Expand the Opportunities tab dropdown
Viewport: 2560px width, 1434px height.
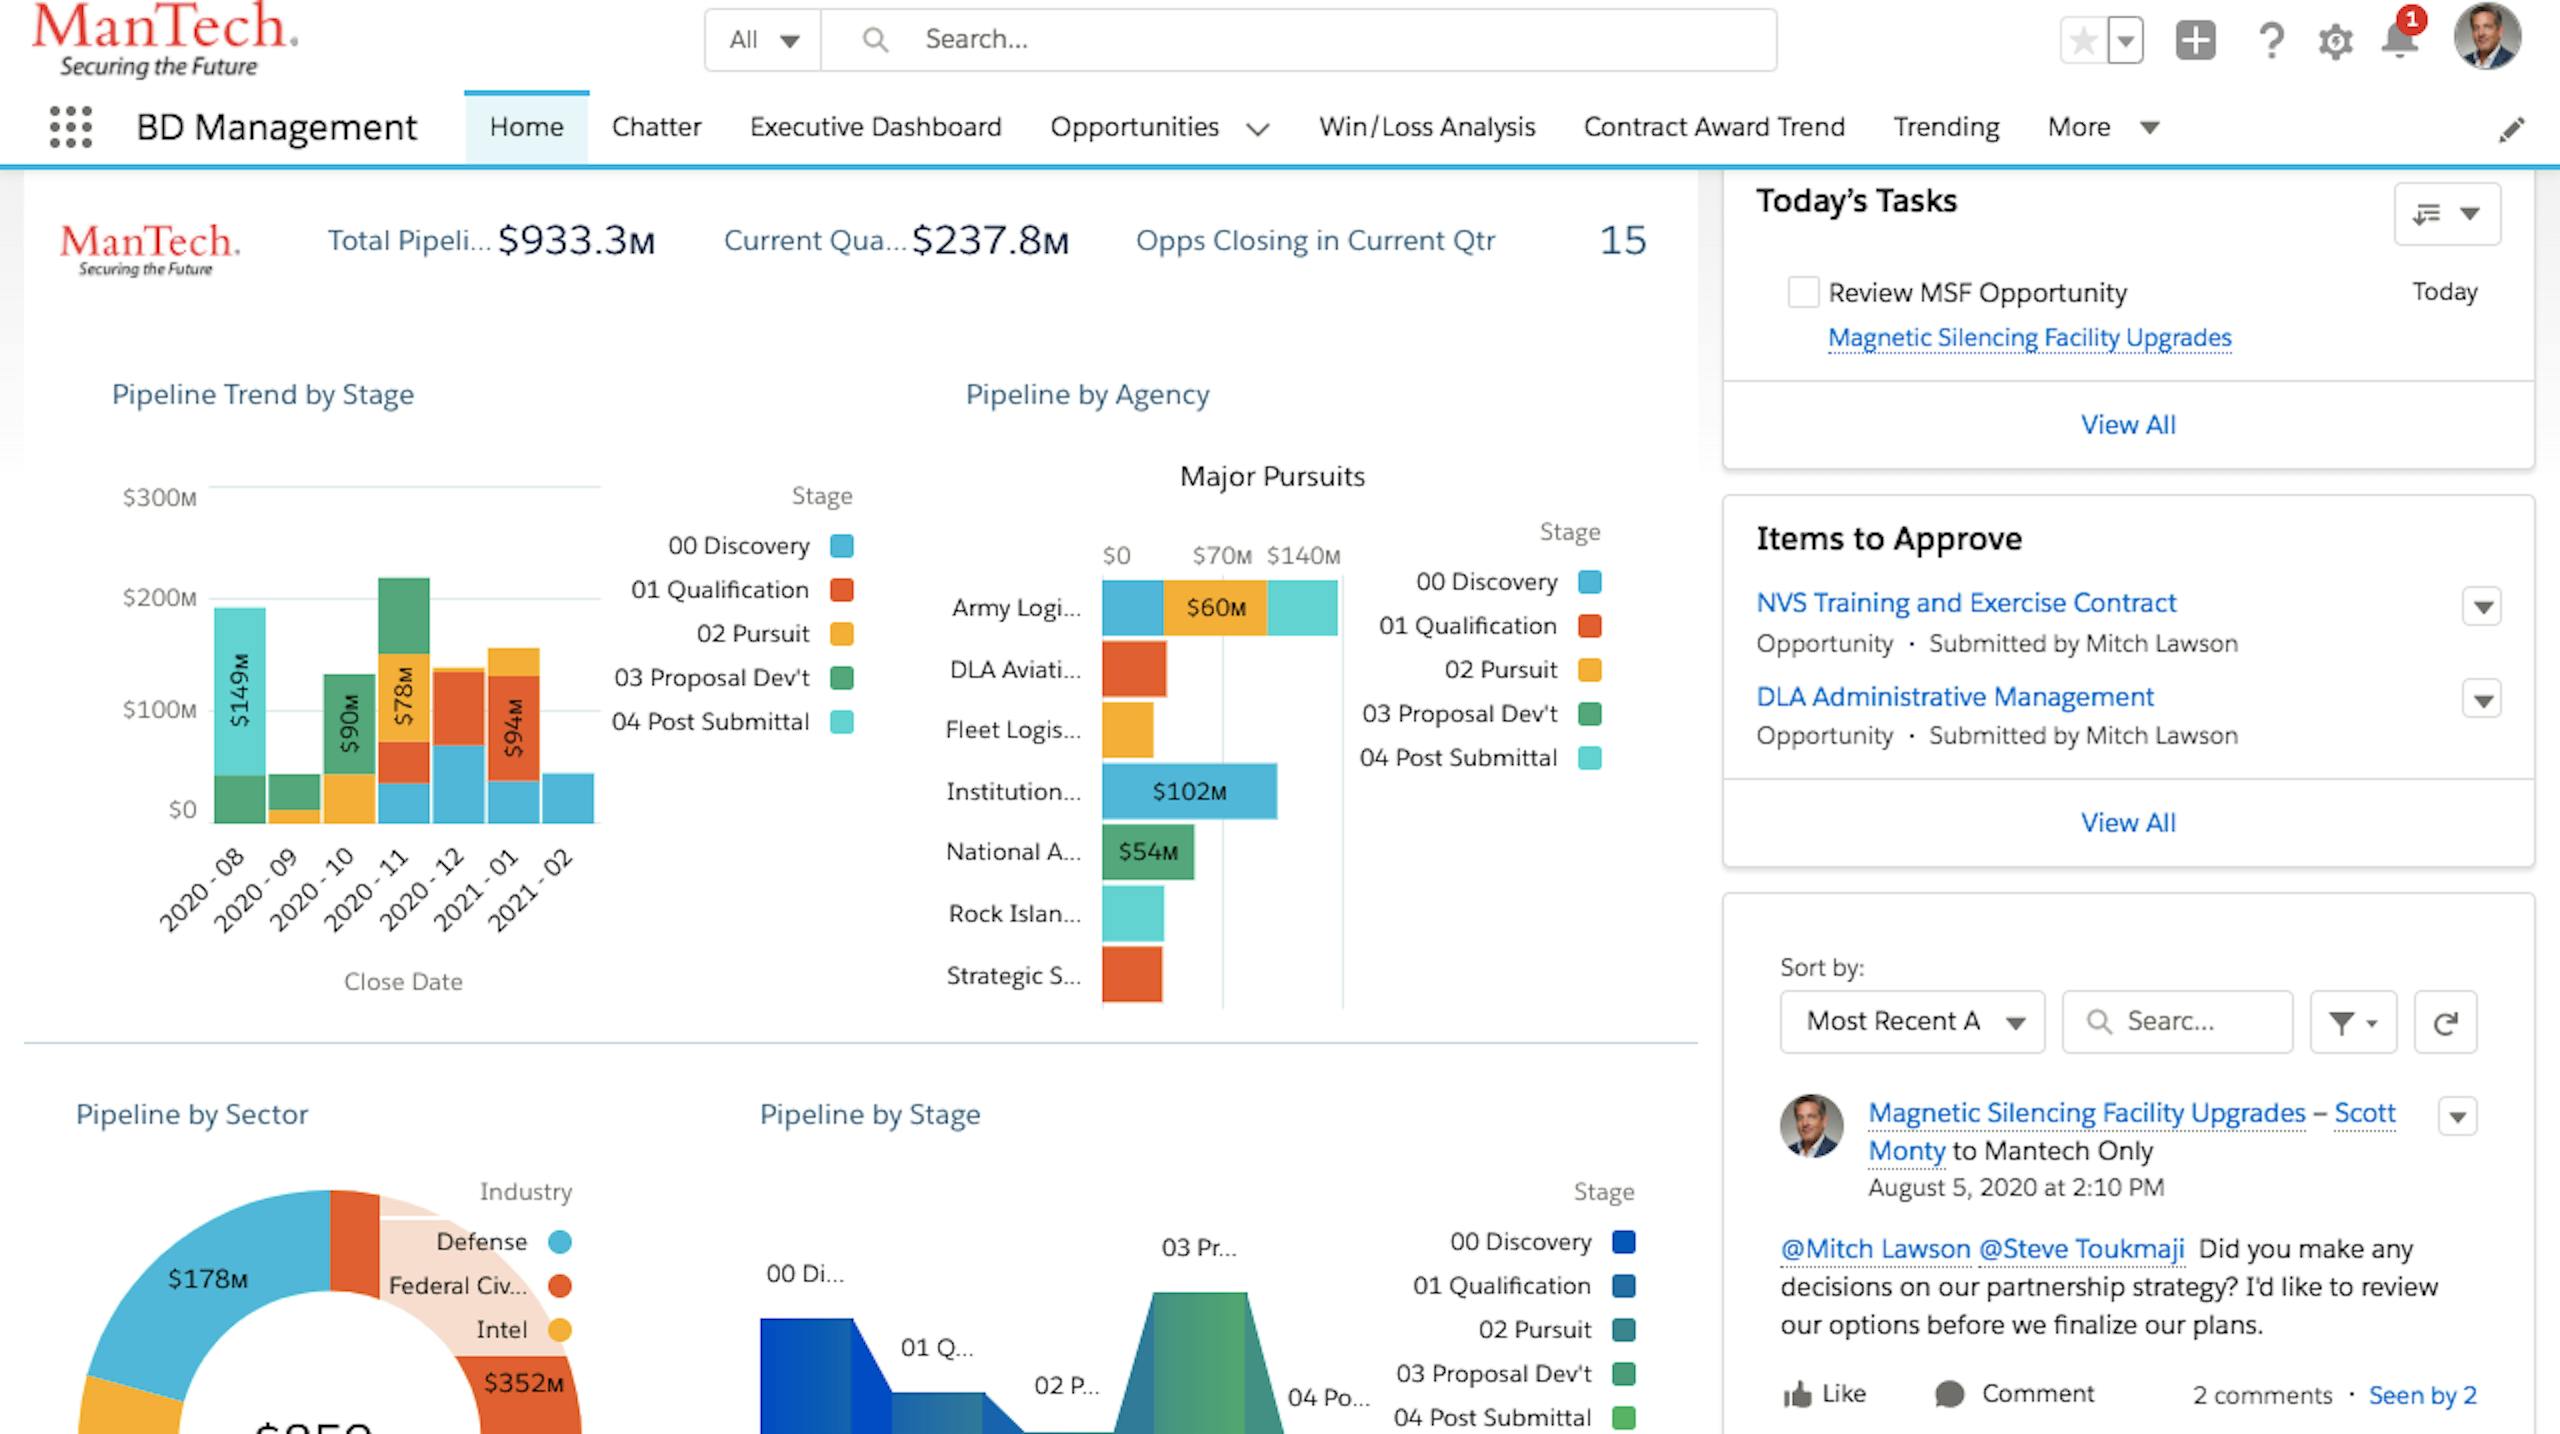1259,128
